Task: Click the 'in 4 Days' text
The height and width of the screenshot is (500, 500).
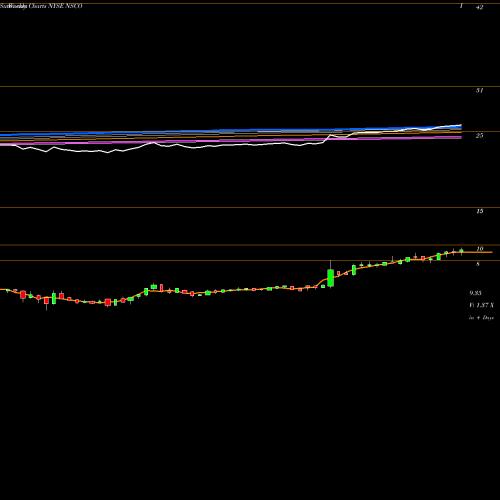Action: click(481, 318)
